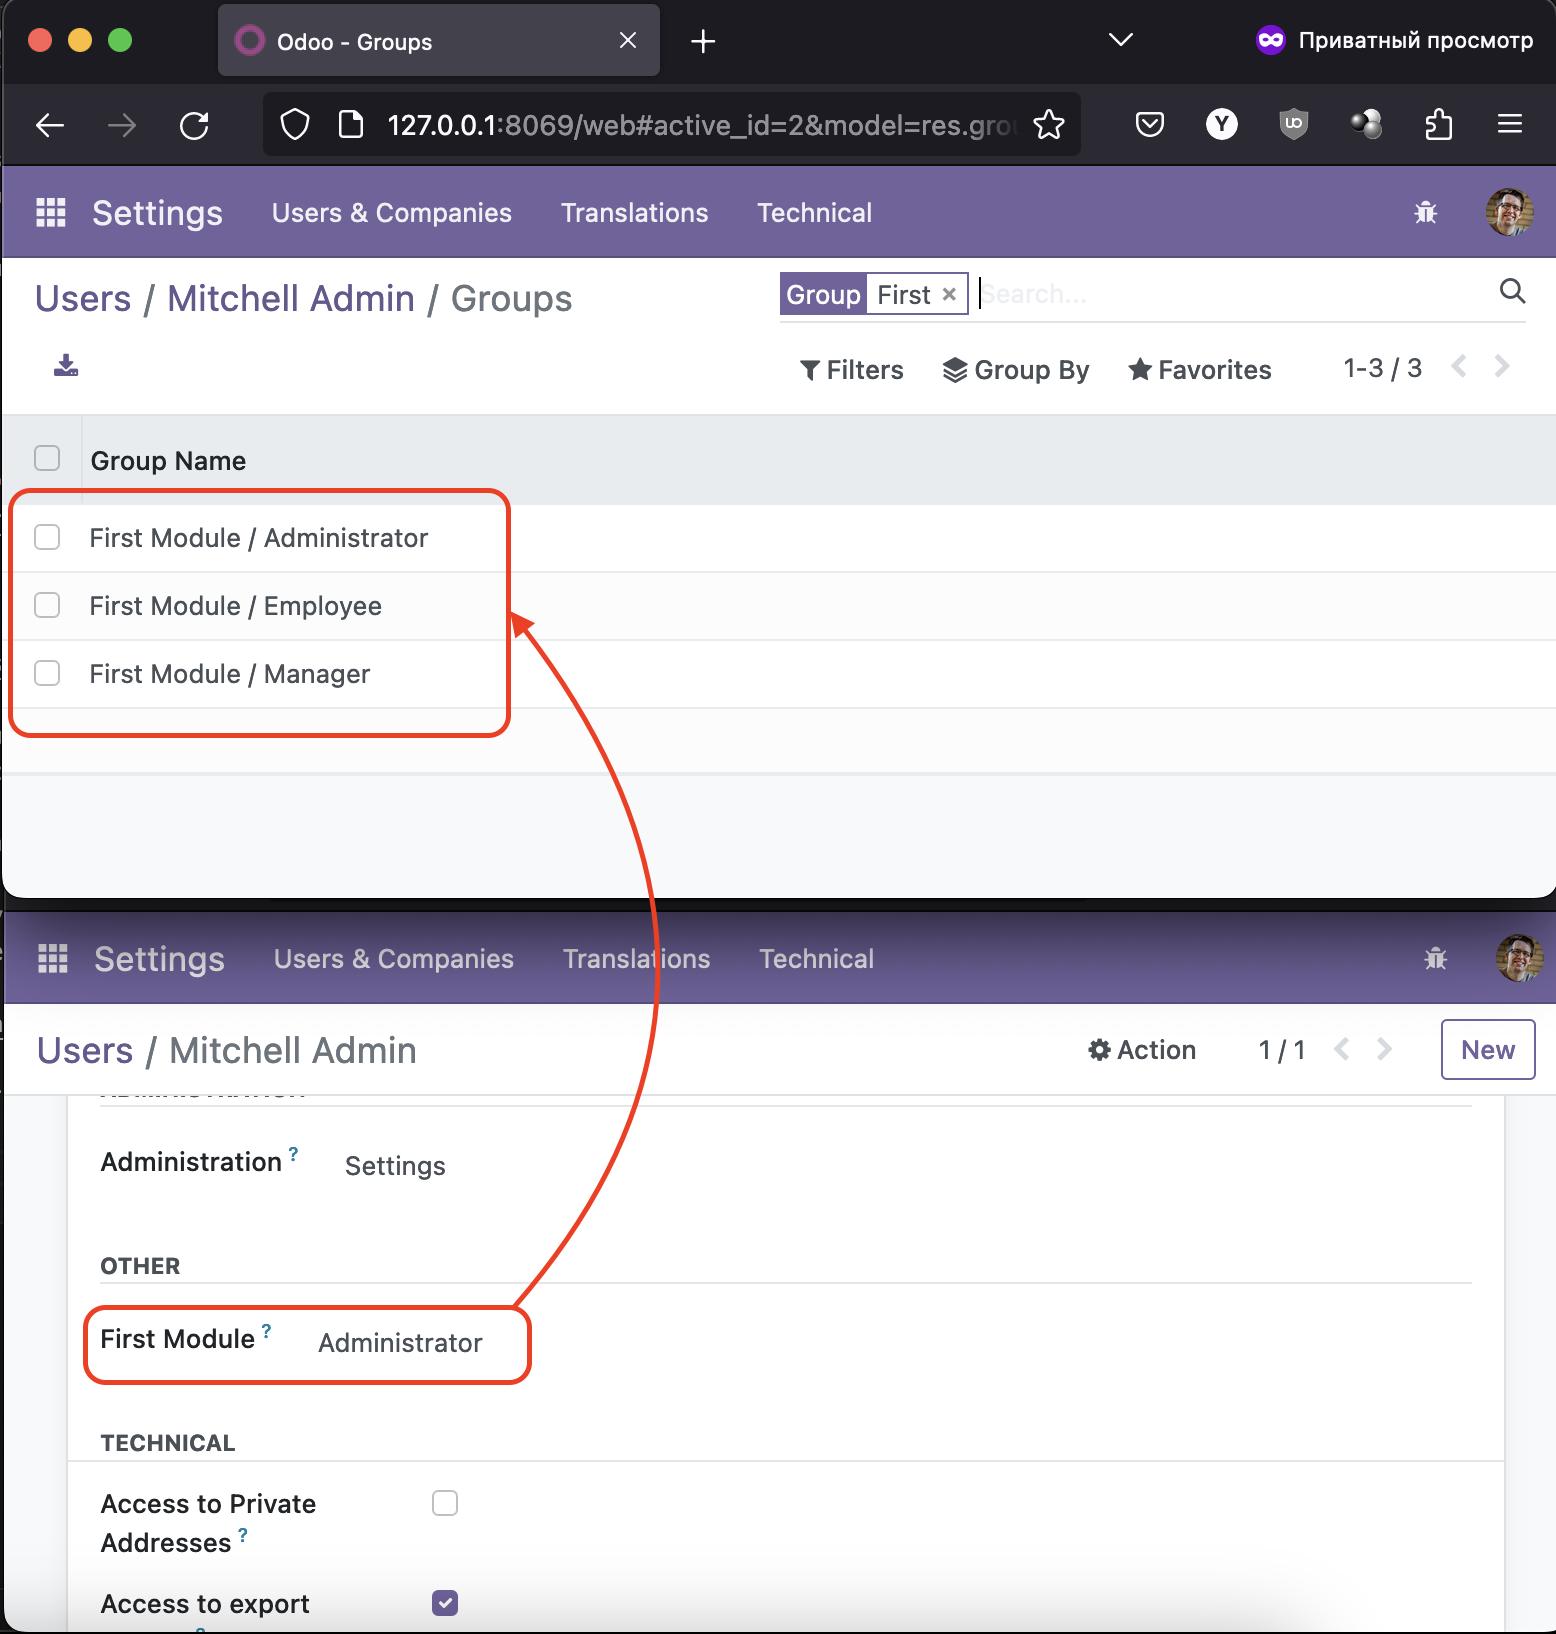Close the Odoo - Groups tab
Screen dimensions: 1556x1634
tap(628, 40)
